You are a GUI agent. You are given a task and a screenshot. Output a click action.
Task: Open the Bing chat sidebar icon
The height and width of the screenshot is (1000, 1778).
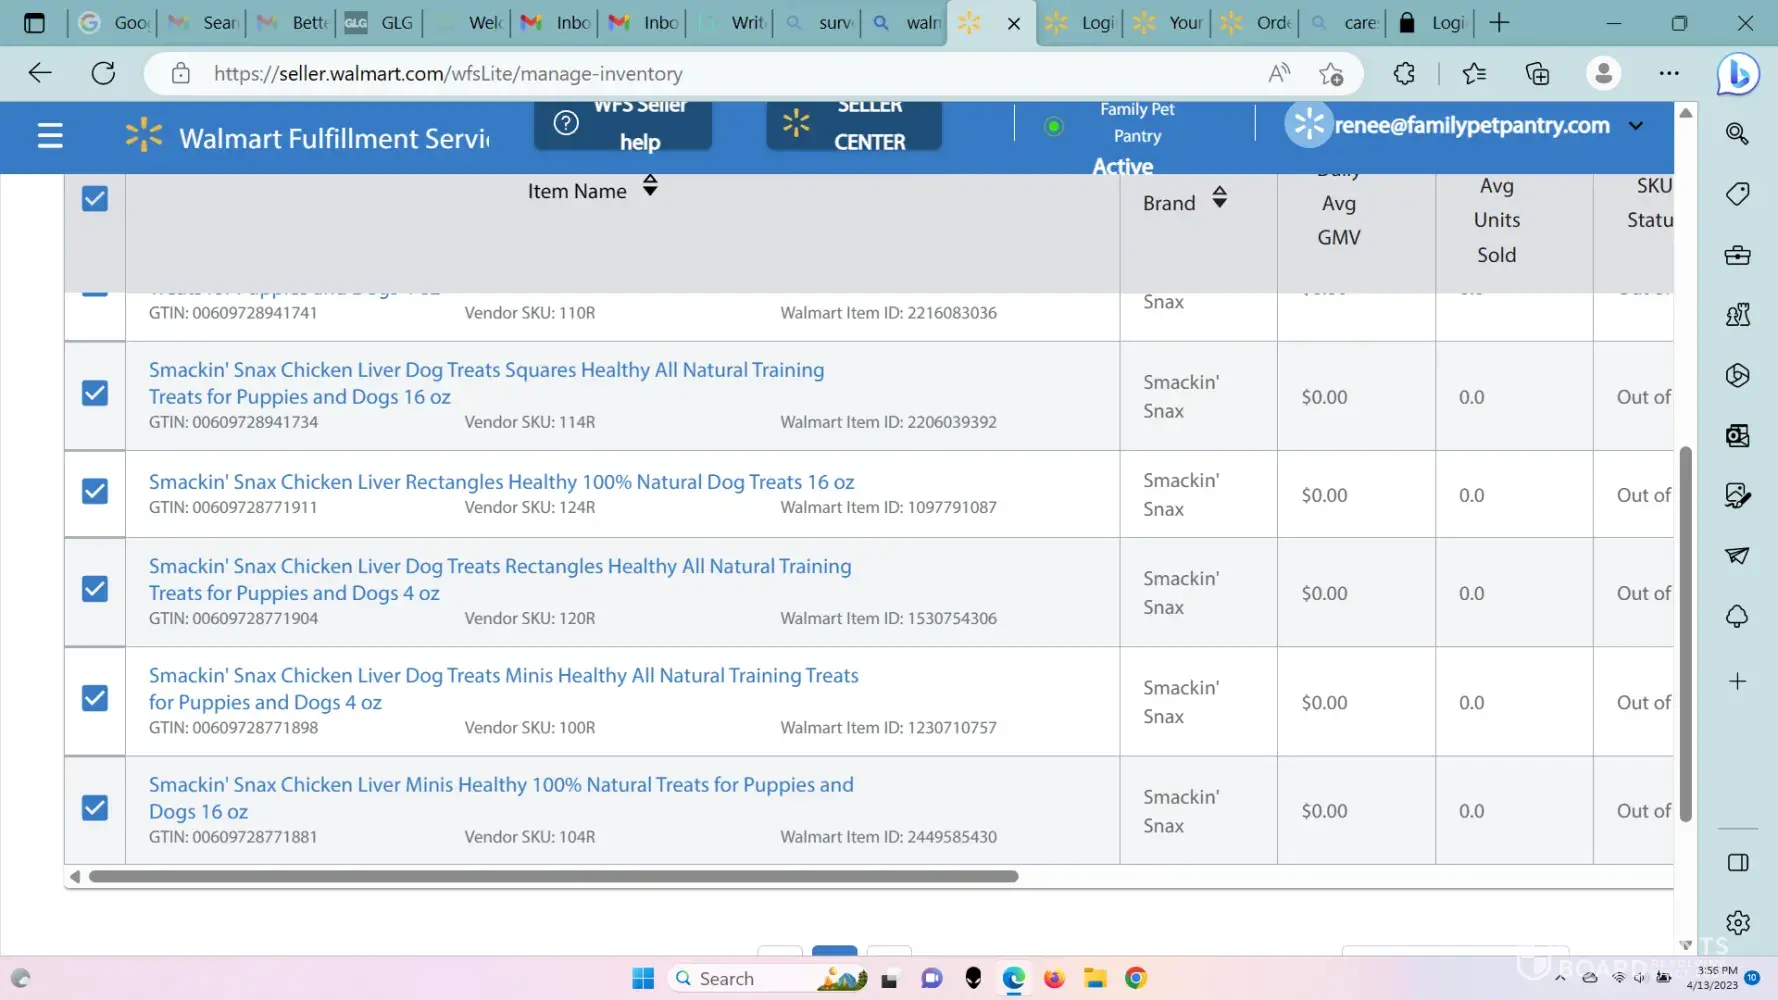click(1738, 74)
